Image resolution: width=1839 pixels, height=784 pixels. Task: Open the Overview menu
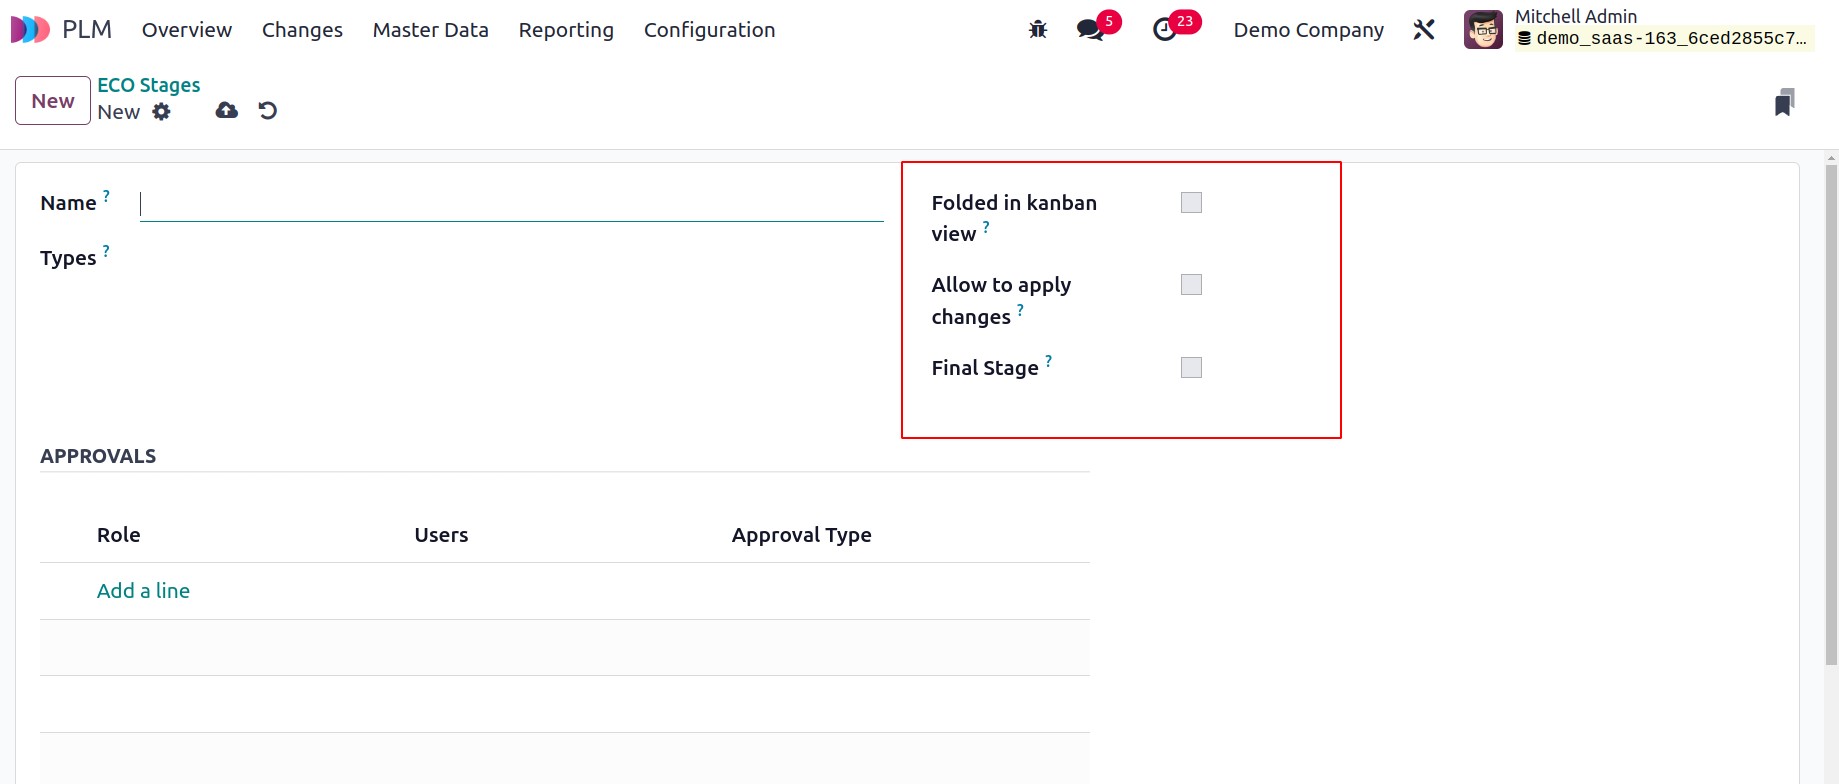point(187,30)
